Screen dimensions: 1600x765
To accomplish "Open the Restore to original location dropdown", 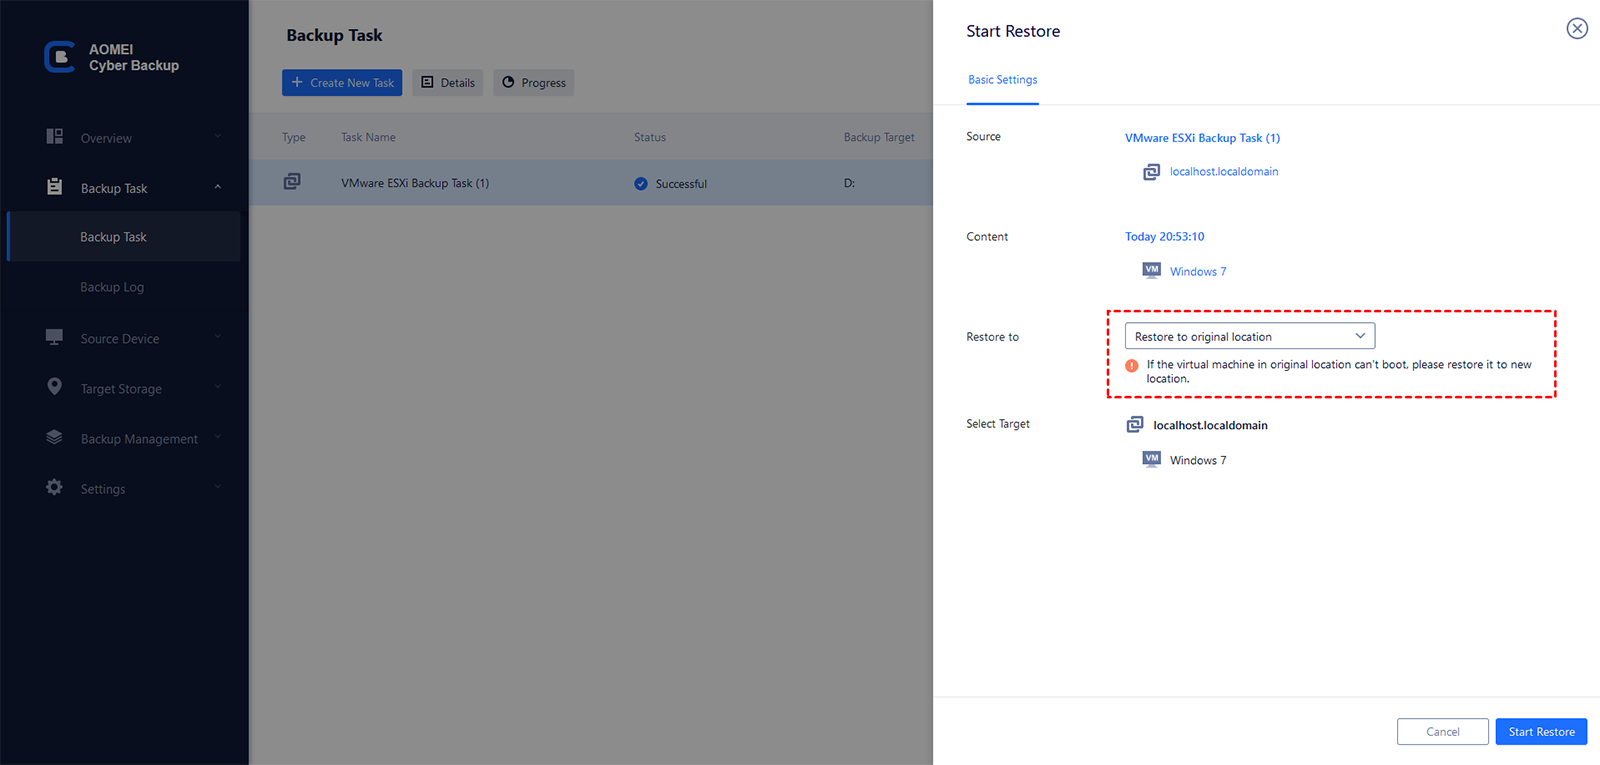I will coord(1250,336).
